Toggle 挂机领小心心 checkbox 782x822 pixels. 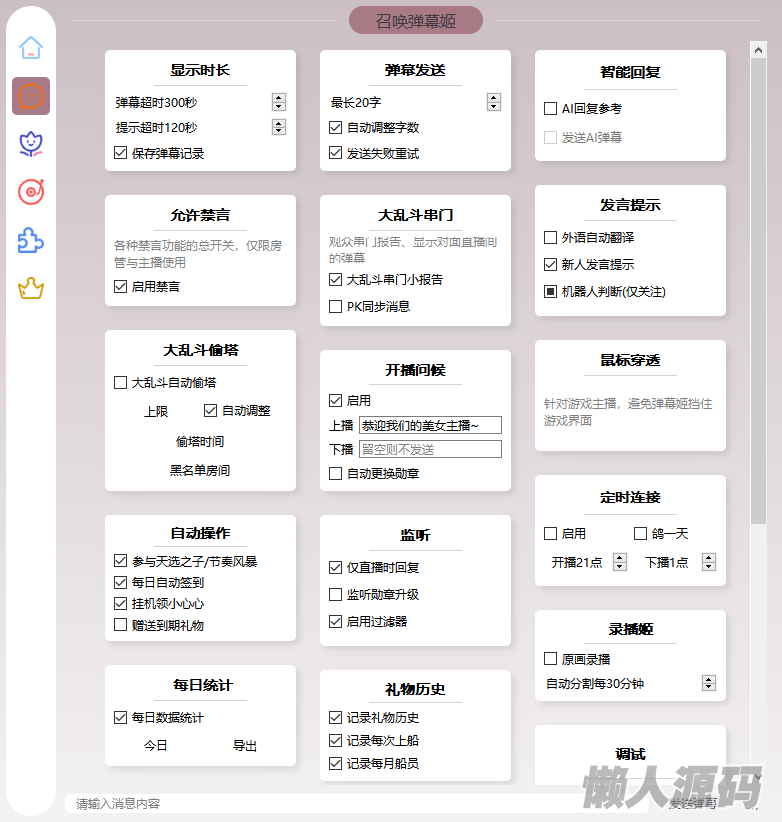(x=121, y=603)
